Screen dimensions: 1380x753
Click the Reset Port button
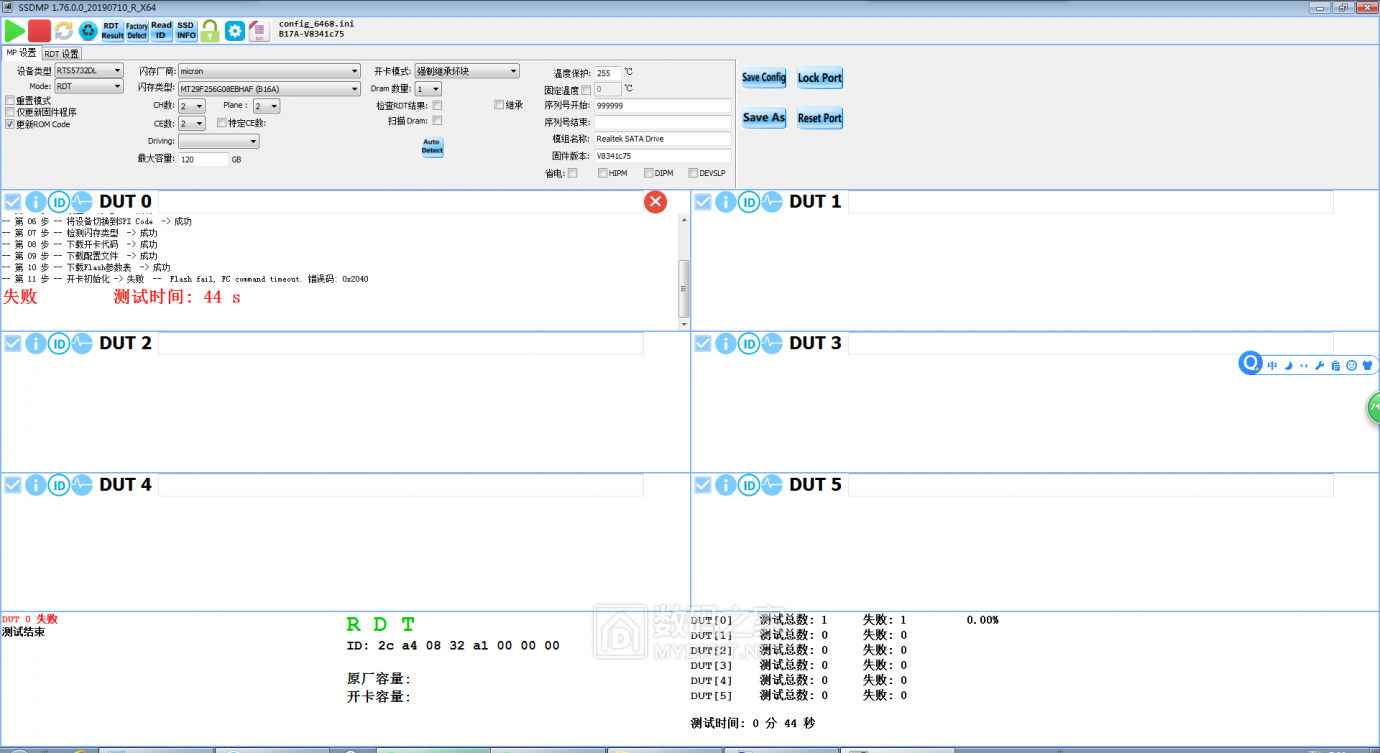(x=820, y=118)
